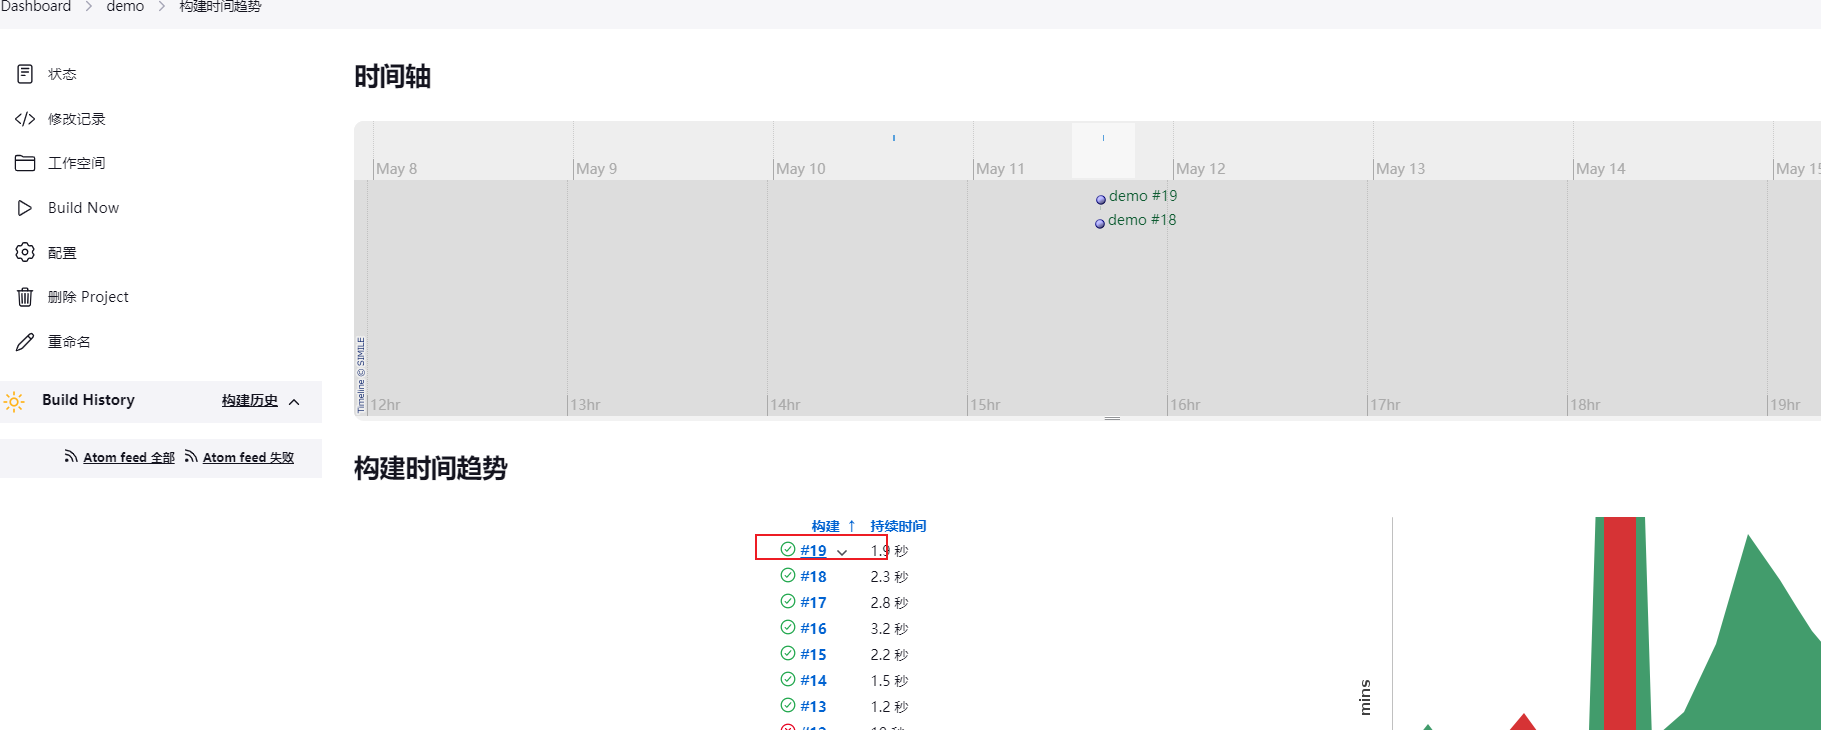Click the highlighted overview band in timeline
Viewport: 1821px width, 730px height.
pos(1103,150)
